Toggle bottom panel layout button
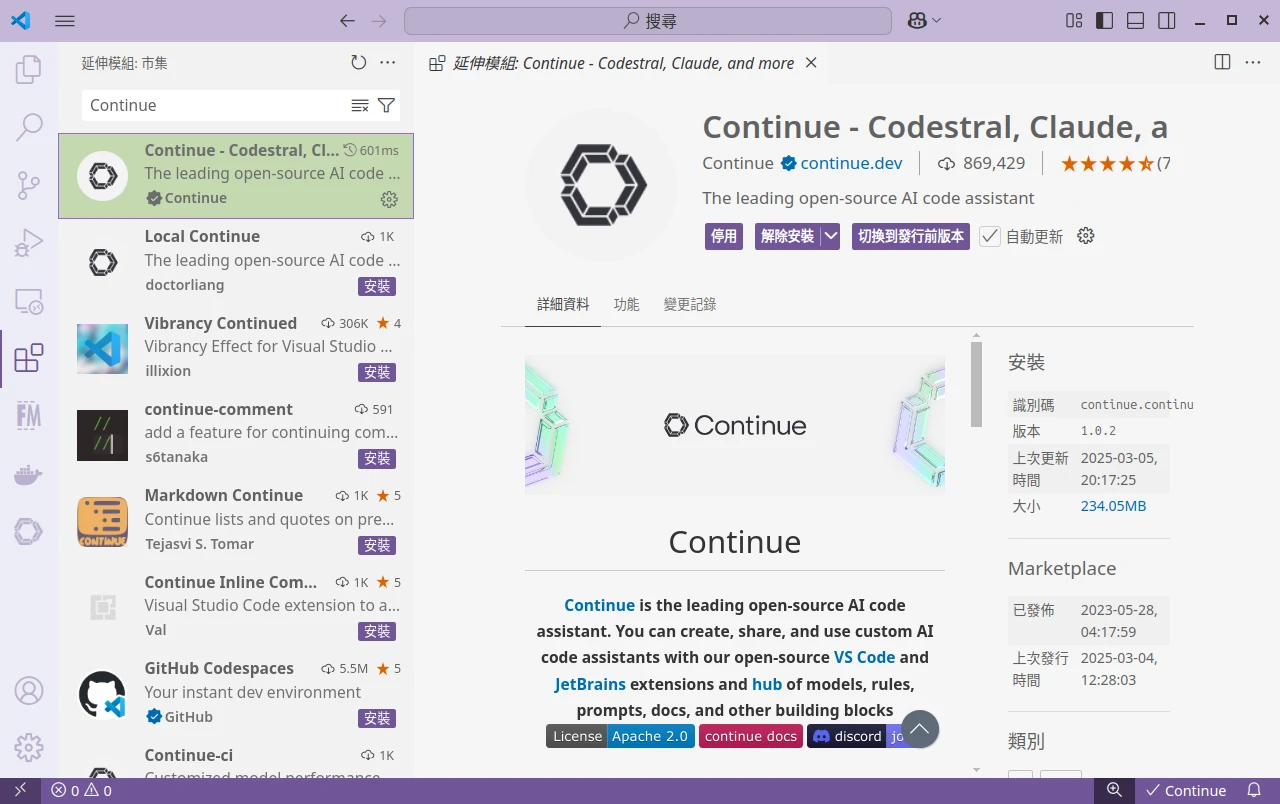 click(1136, 20)
